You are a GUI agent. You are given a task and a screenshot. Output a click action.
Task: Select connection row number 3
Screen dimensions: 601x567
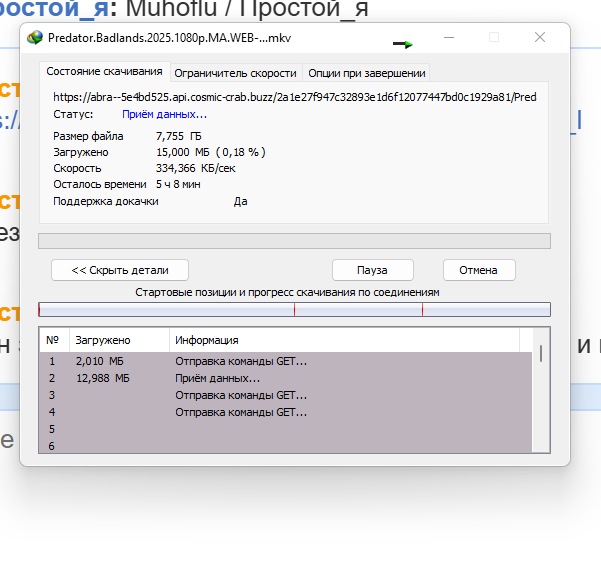pyautogui.click(x=286, y=395)
